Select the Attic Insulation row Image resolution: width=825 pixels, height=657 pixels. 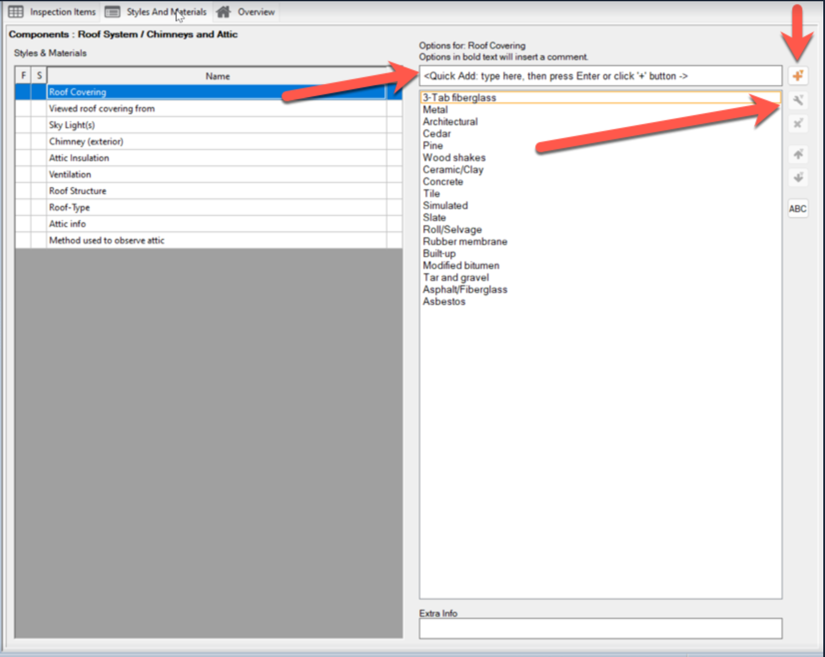216,158
